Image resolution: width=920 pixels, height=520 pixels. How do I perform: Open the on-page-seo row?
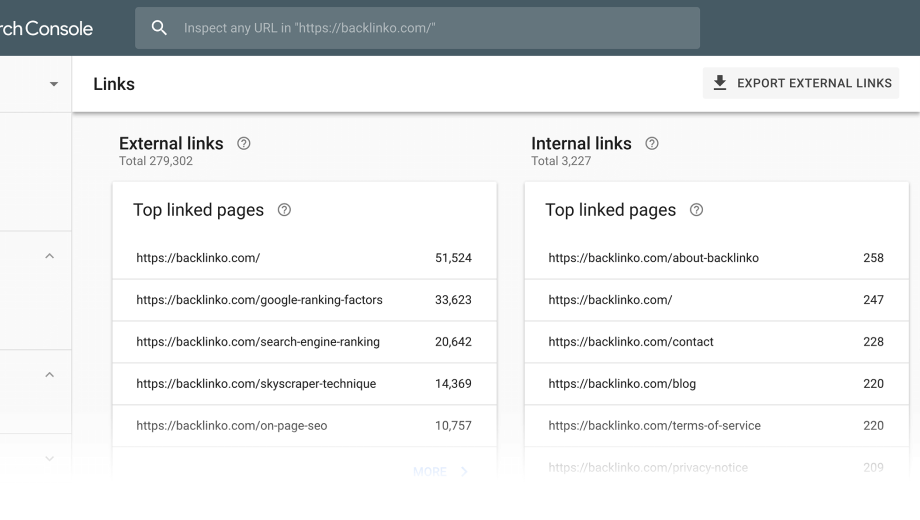(x=305, y=426)
